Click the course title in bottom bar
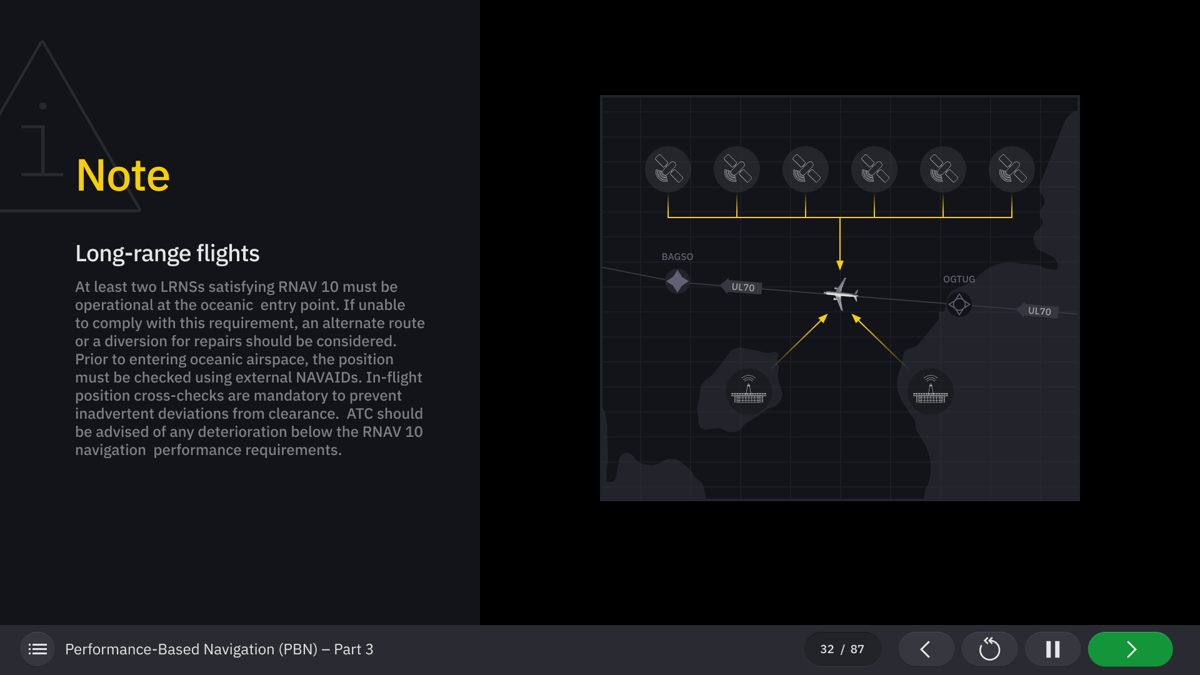This screenshot has height=675, width=1200. click(x=219, y=649)
